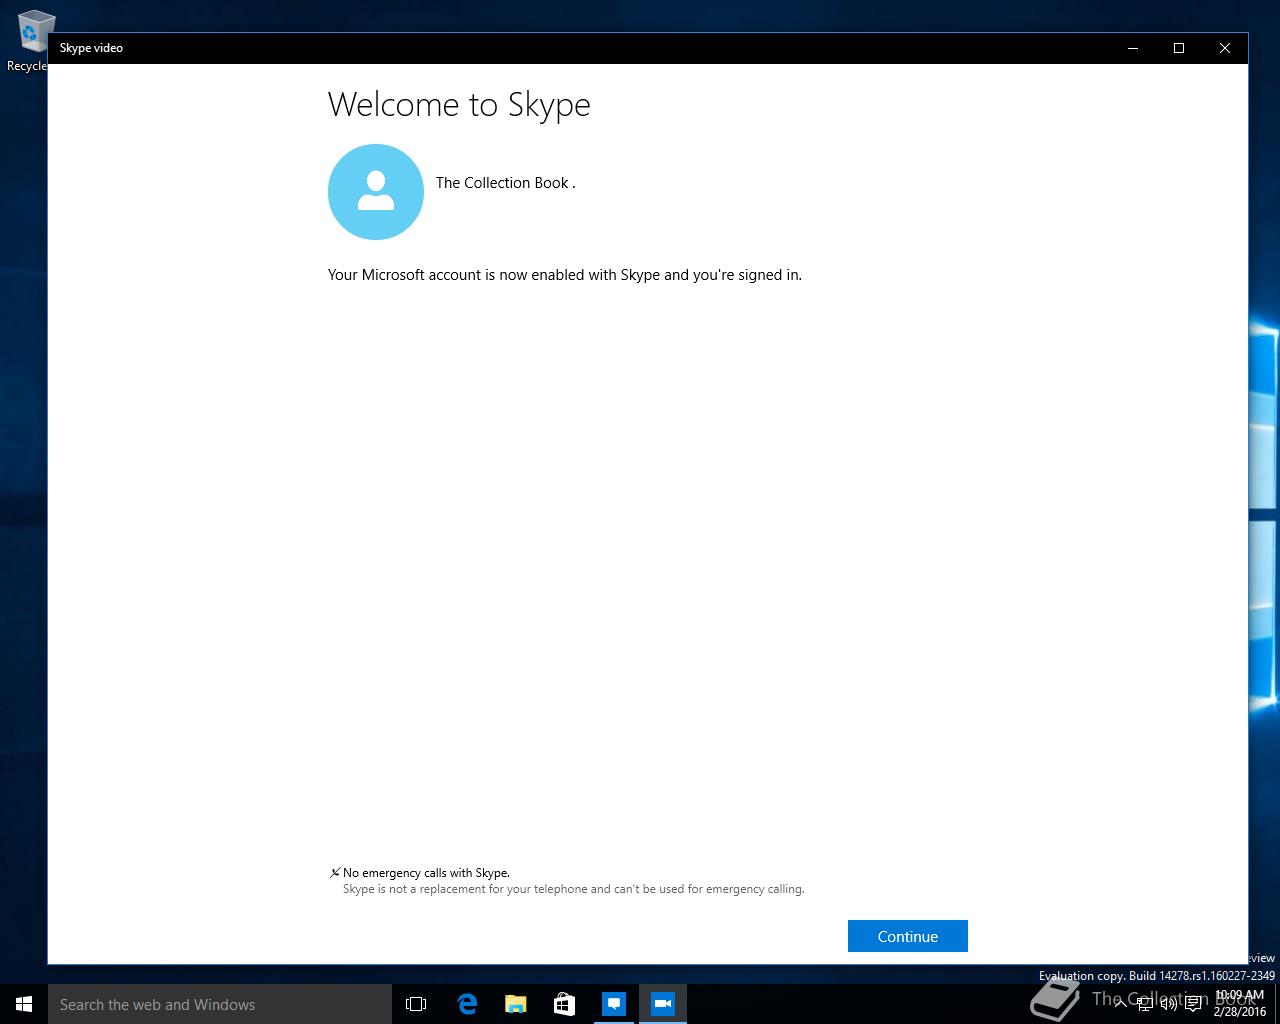Click the blue profile avatar circle
This screenshot has width=1280, height=1024.
pos(376,192)
